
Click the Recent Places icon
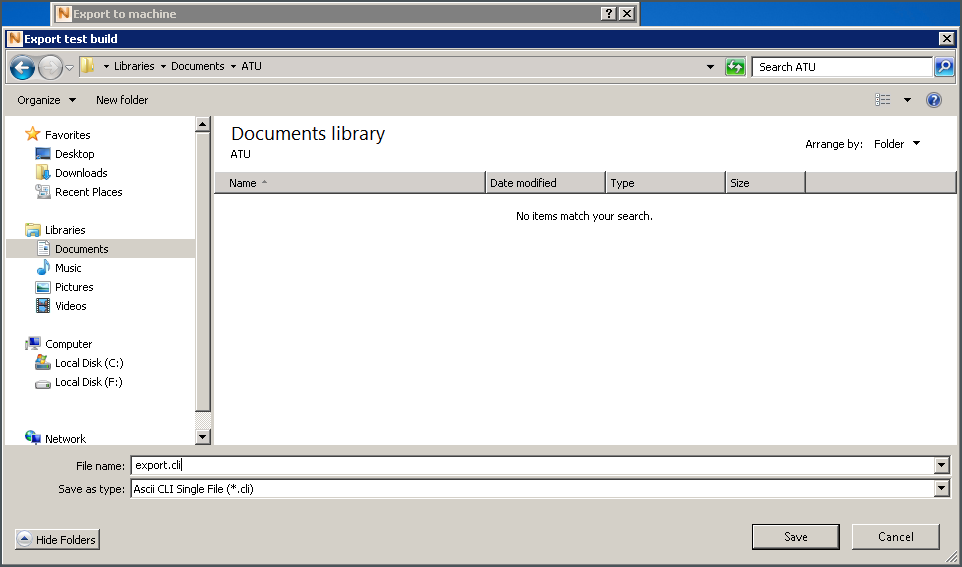click(x=43, y=191)
